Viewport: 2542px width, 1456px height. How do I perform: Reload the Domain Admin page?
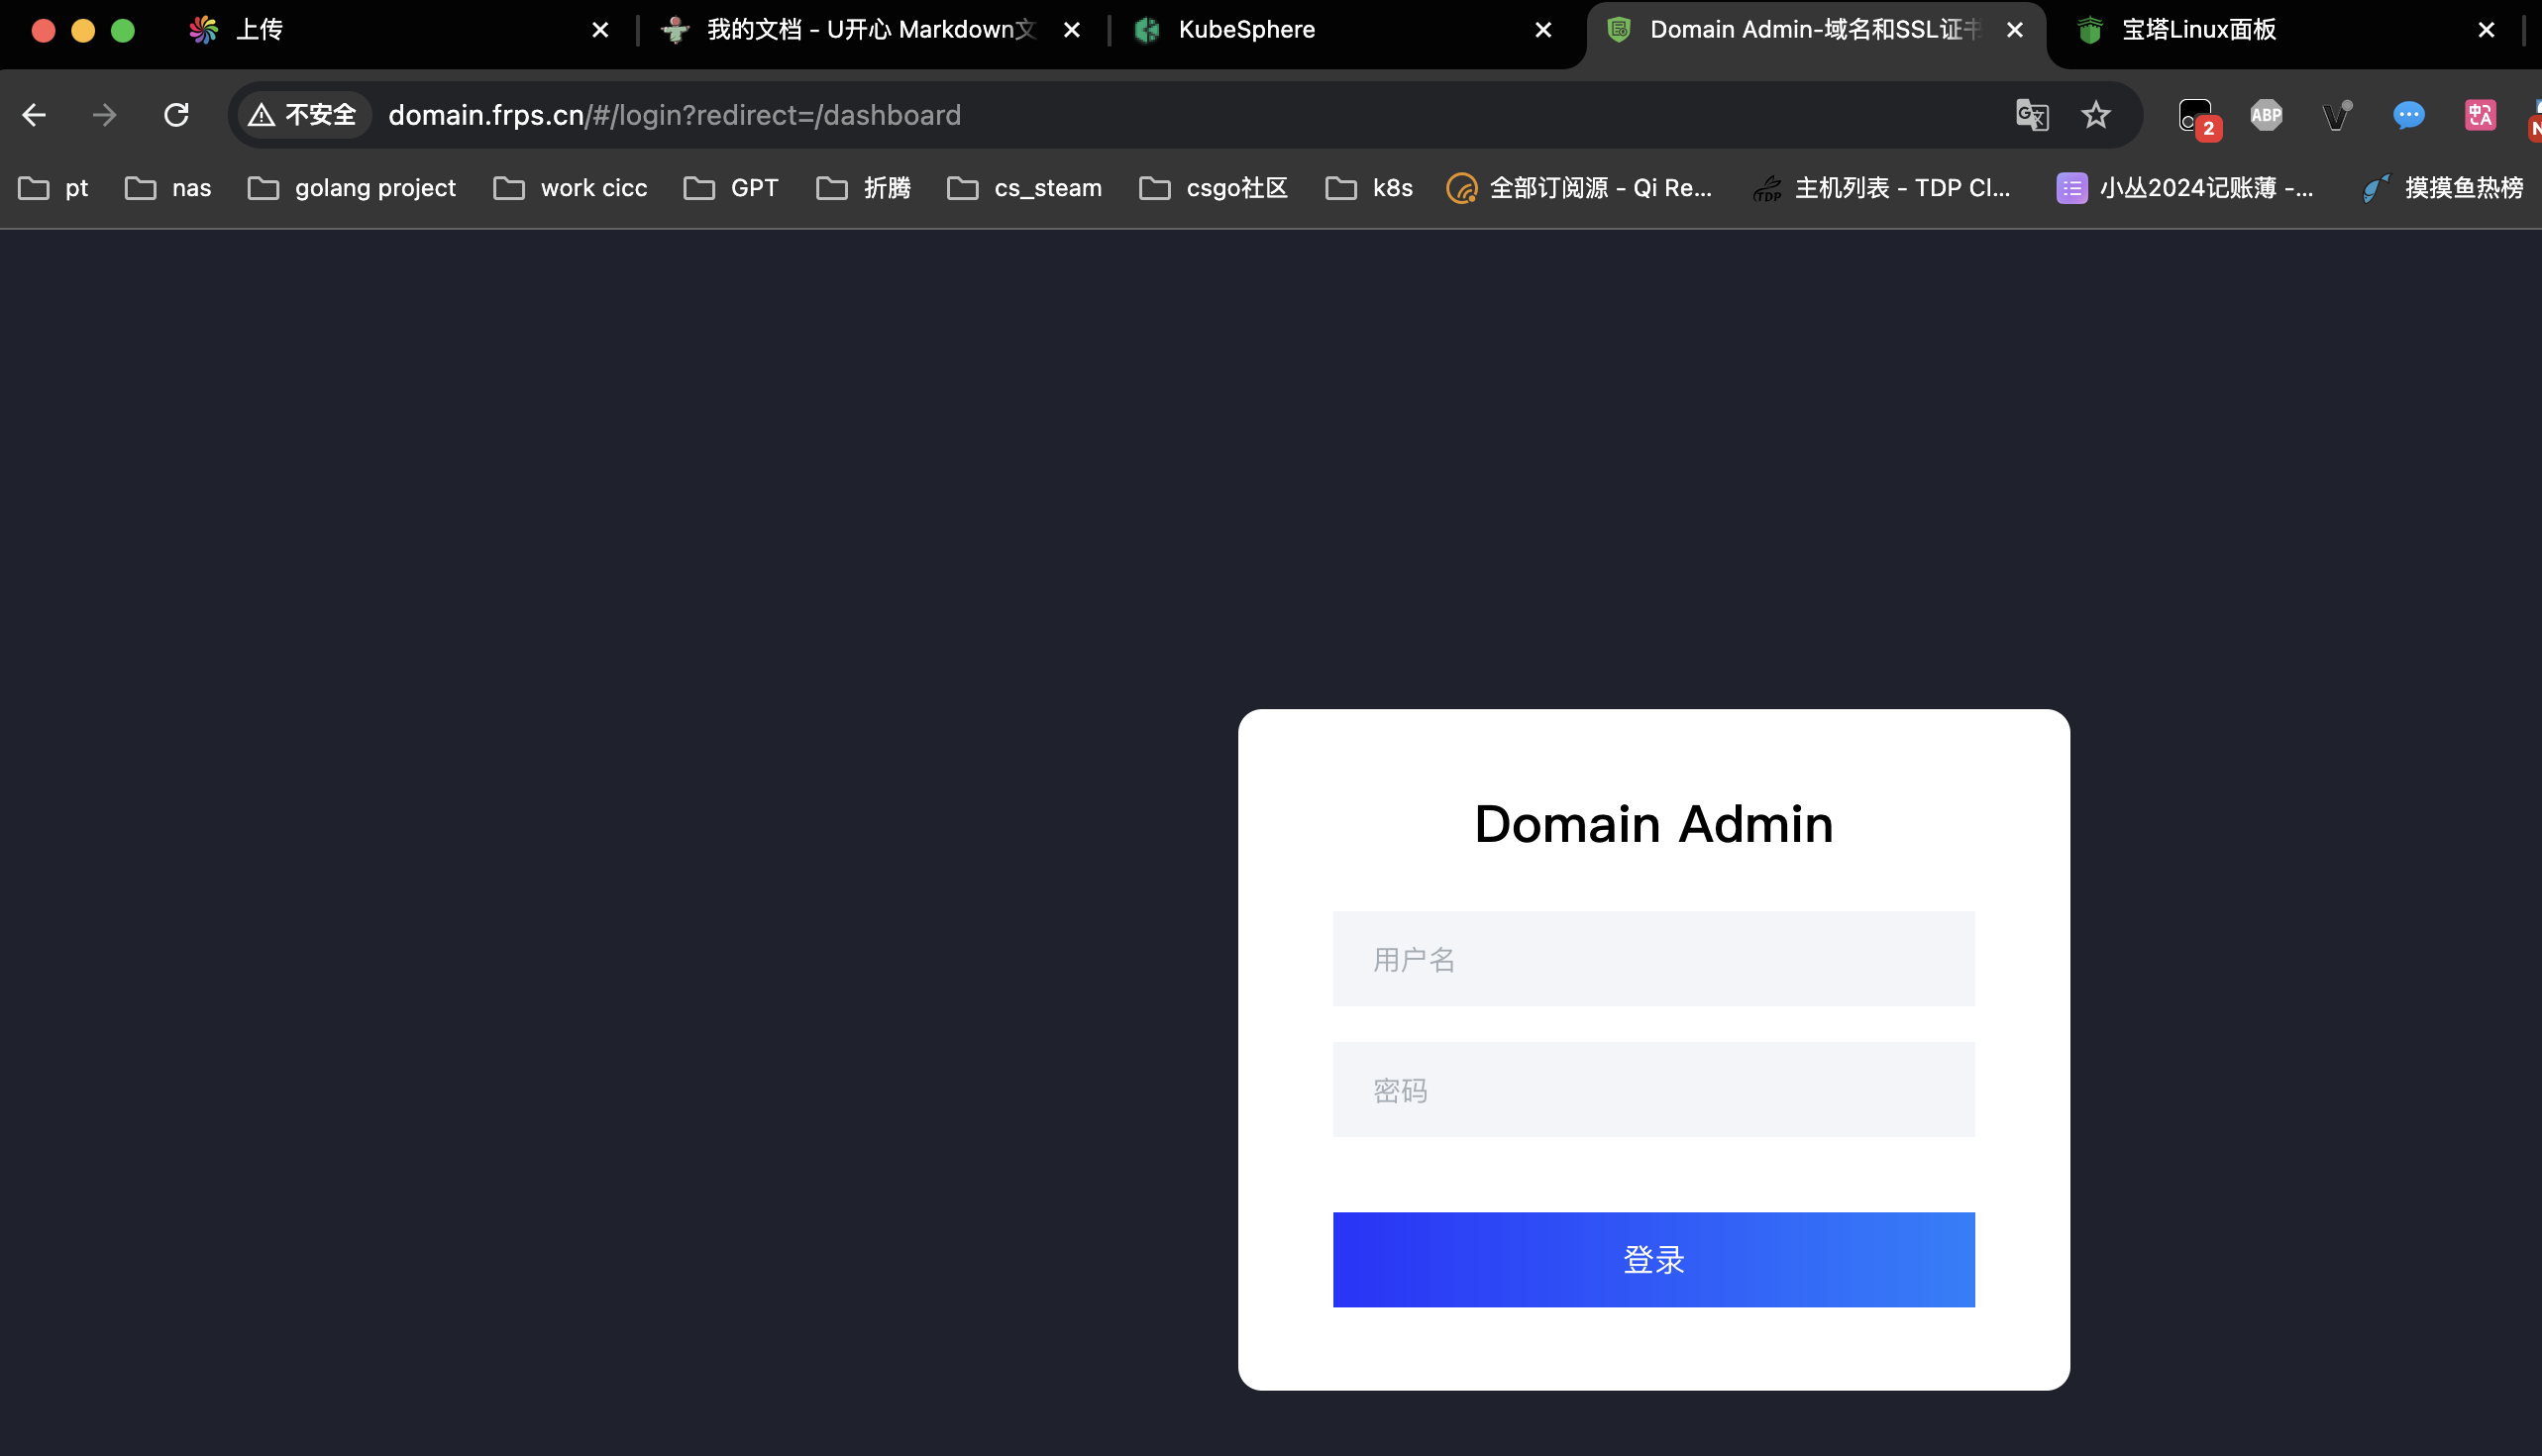point(177,114)
